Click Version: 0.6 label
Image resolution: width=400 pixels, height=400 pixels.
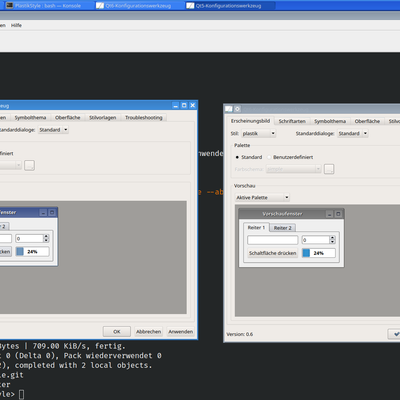[x=240, y=334]
